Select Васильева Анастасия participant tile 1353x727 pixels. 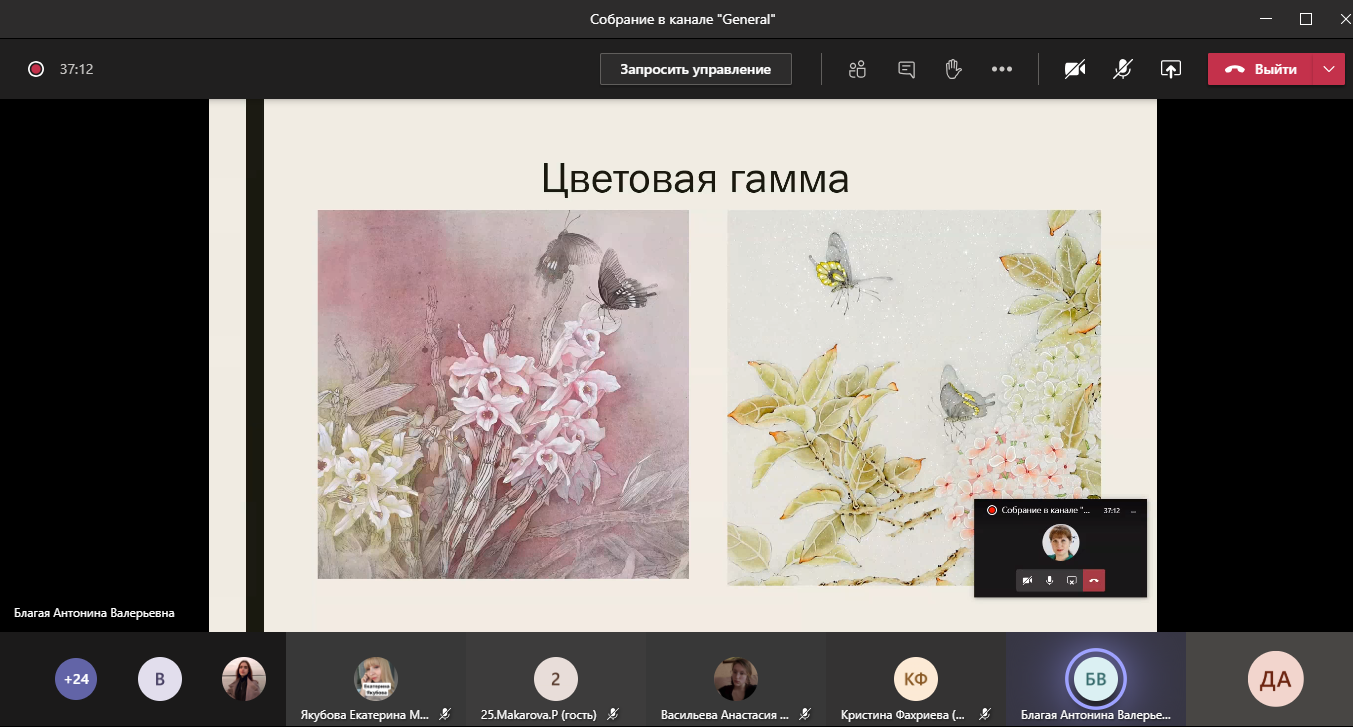point(735,679)
